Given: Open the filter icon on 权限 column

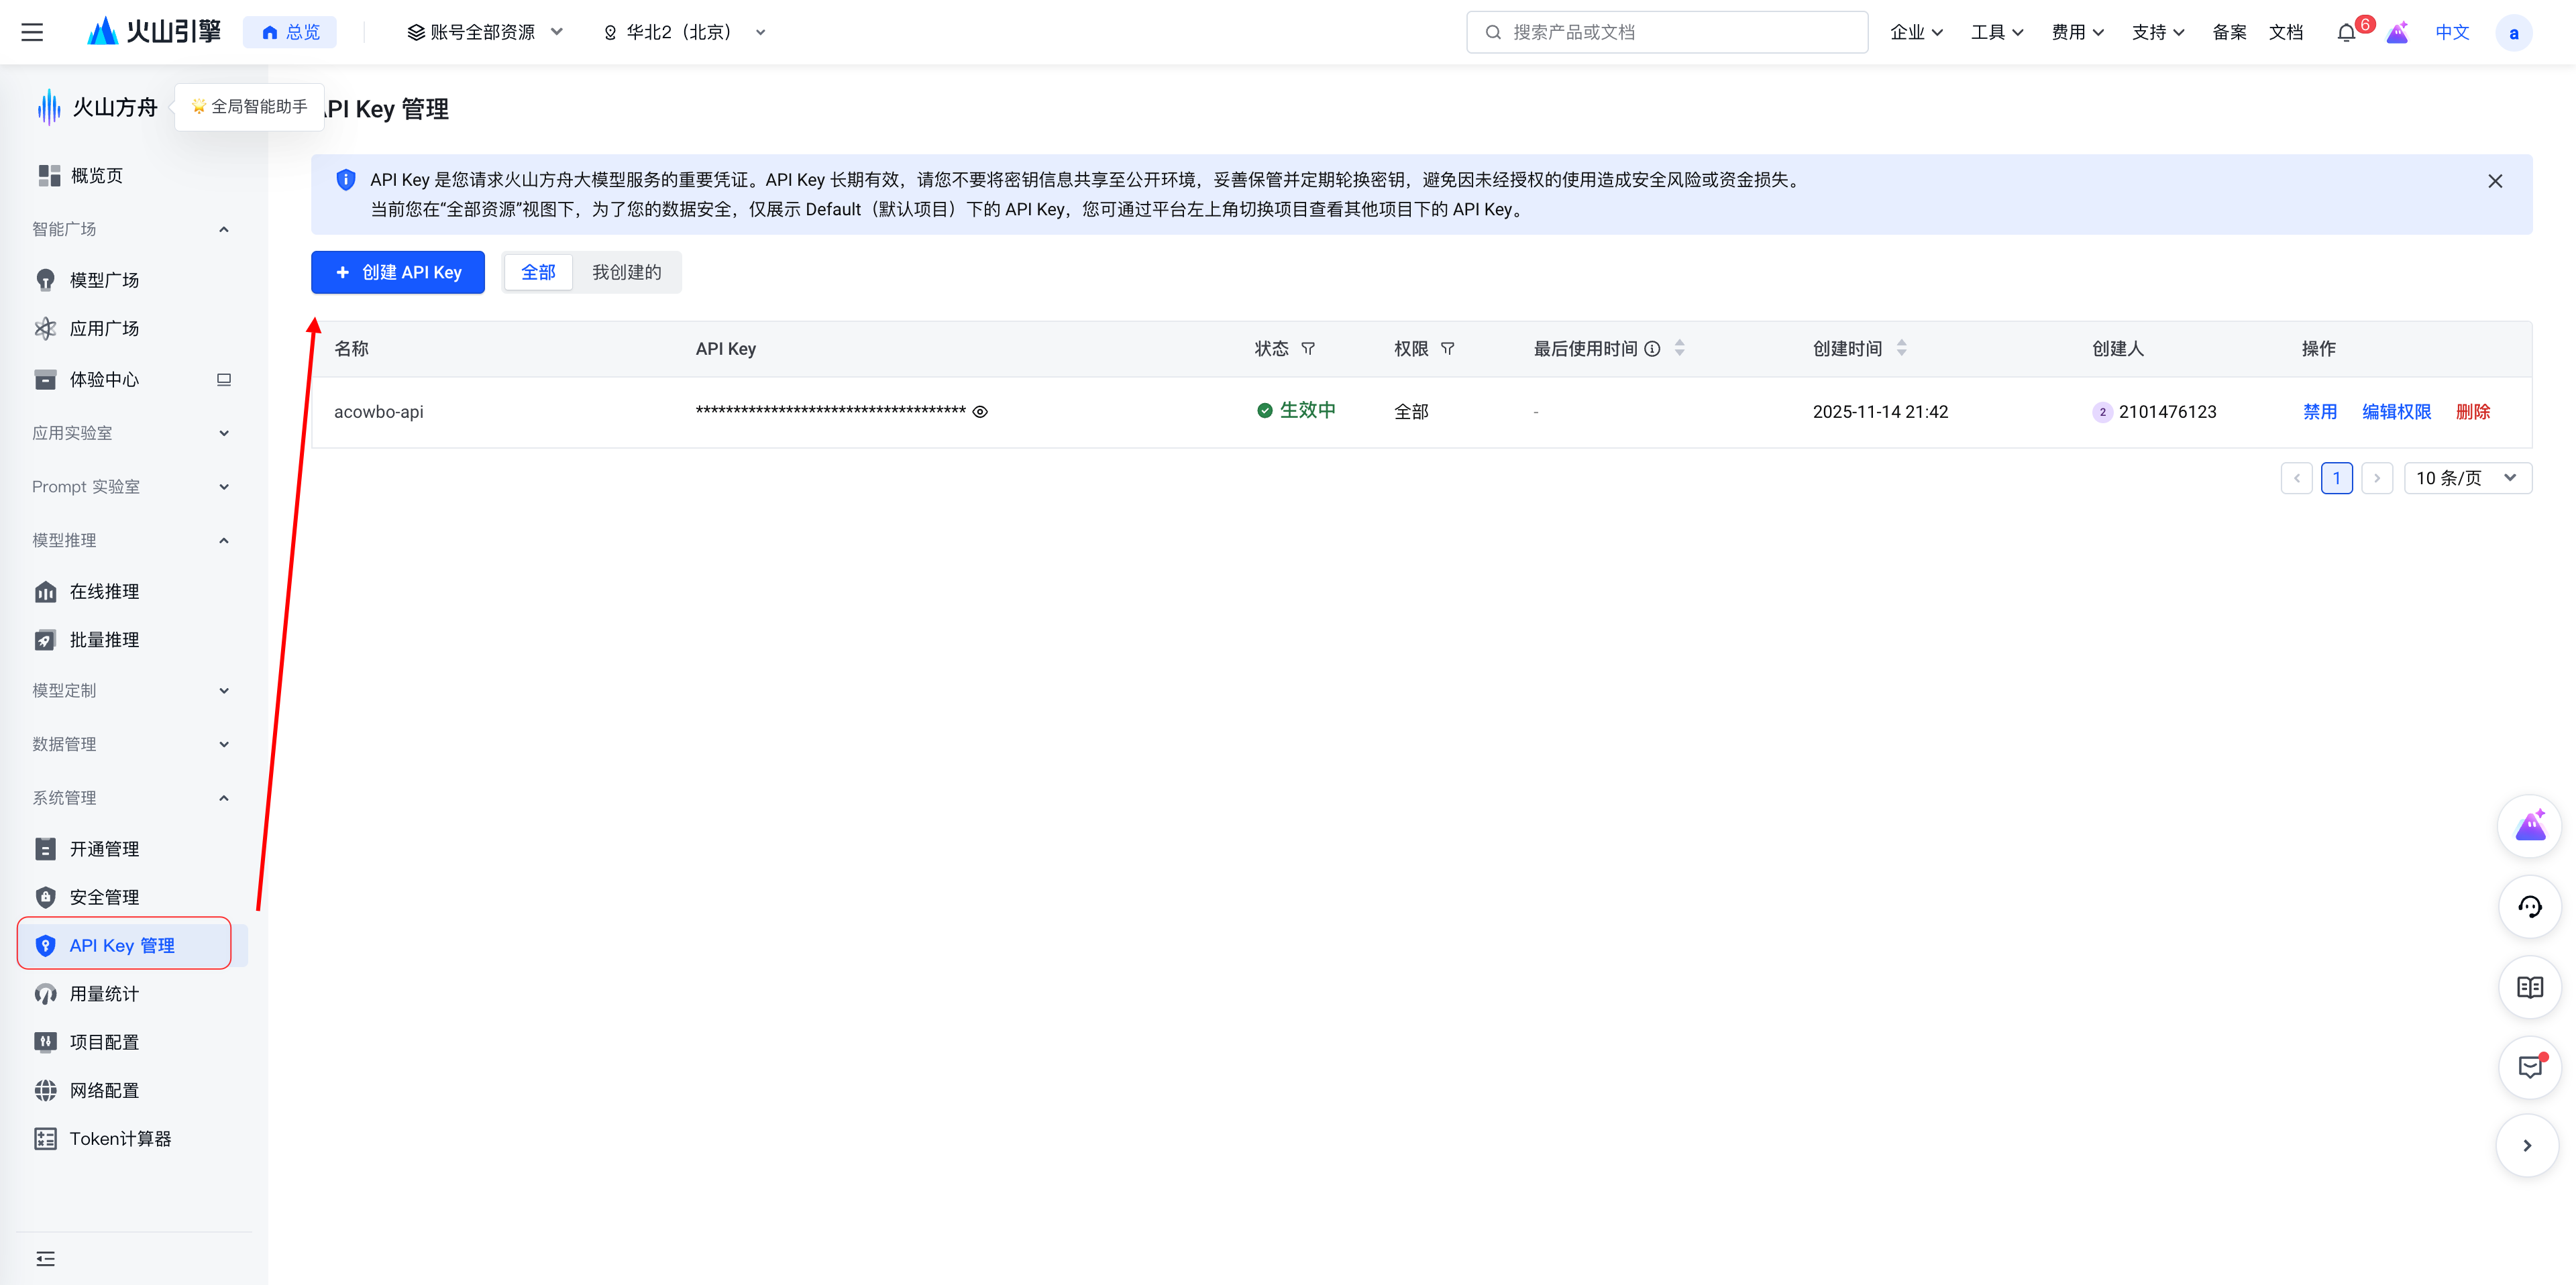Looking at the screenshot, I should (1447, 348).
